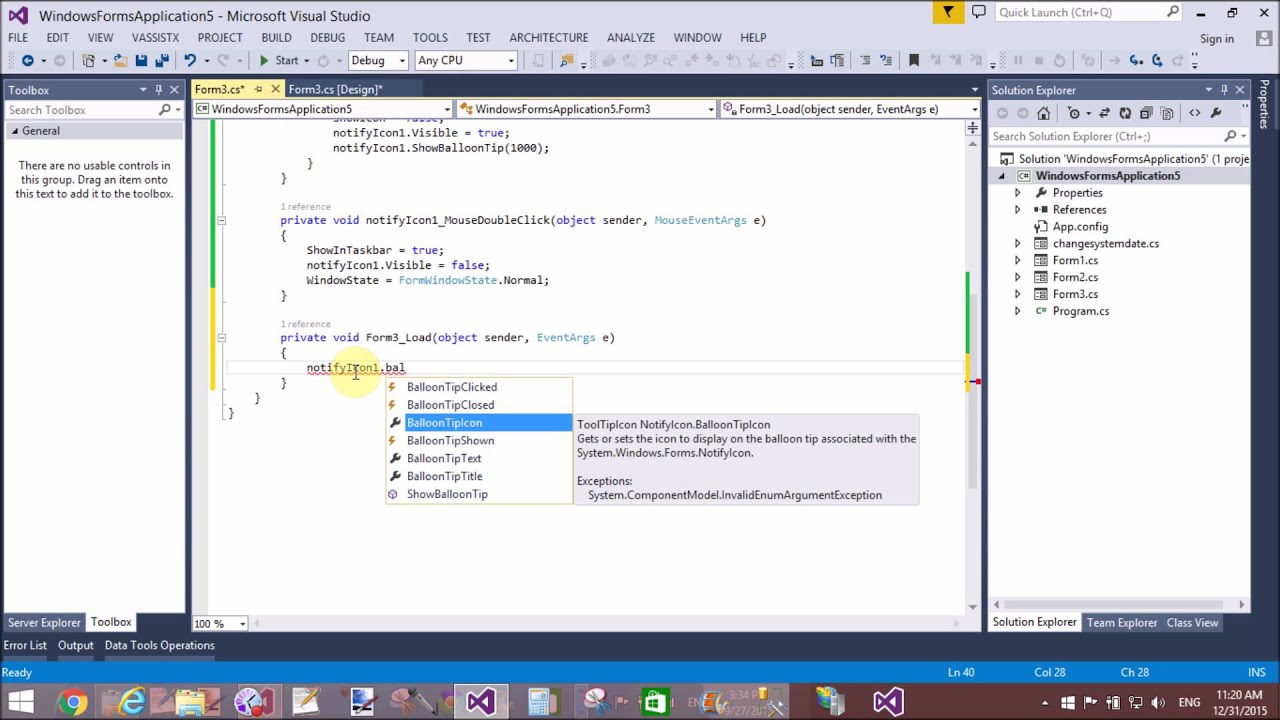Image resolution: width=1280 pixels, height=720 pixels.
Task: Expand the References node in Solution Explorer
Action: [x=1018, y=209]
